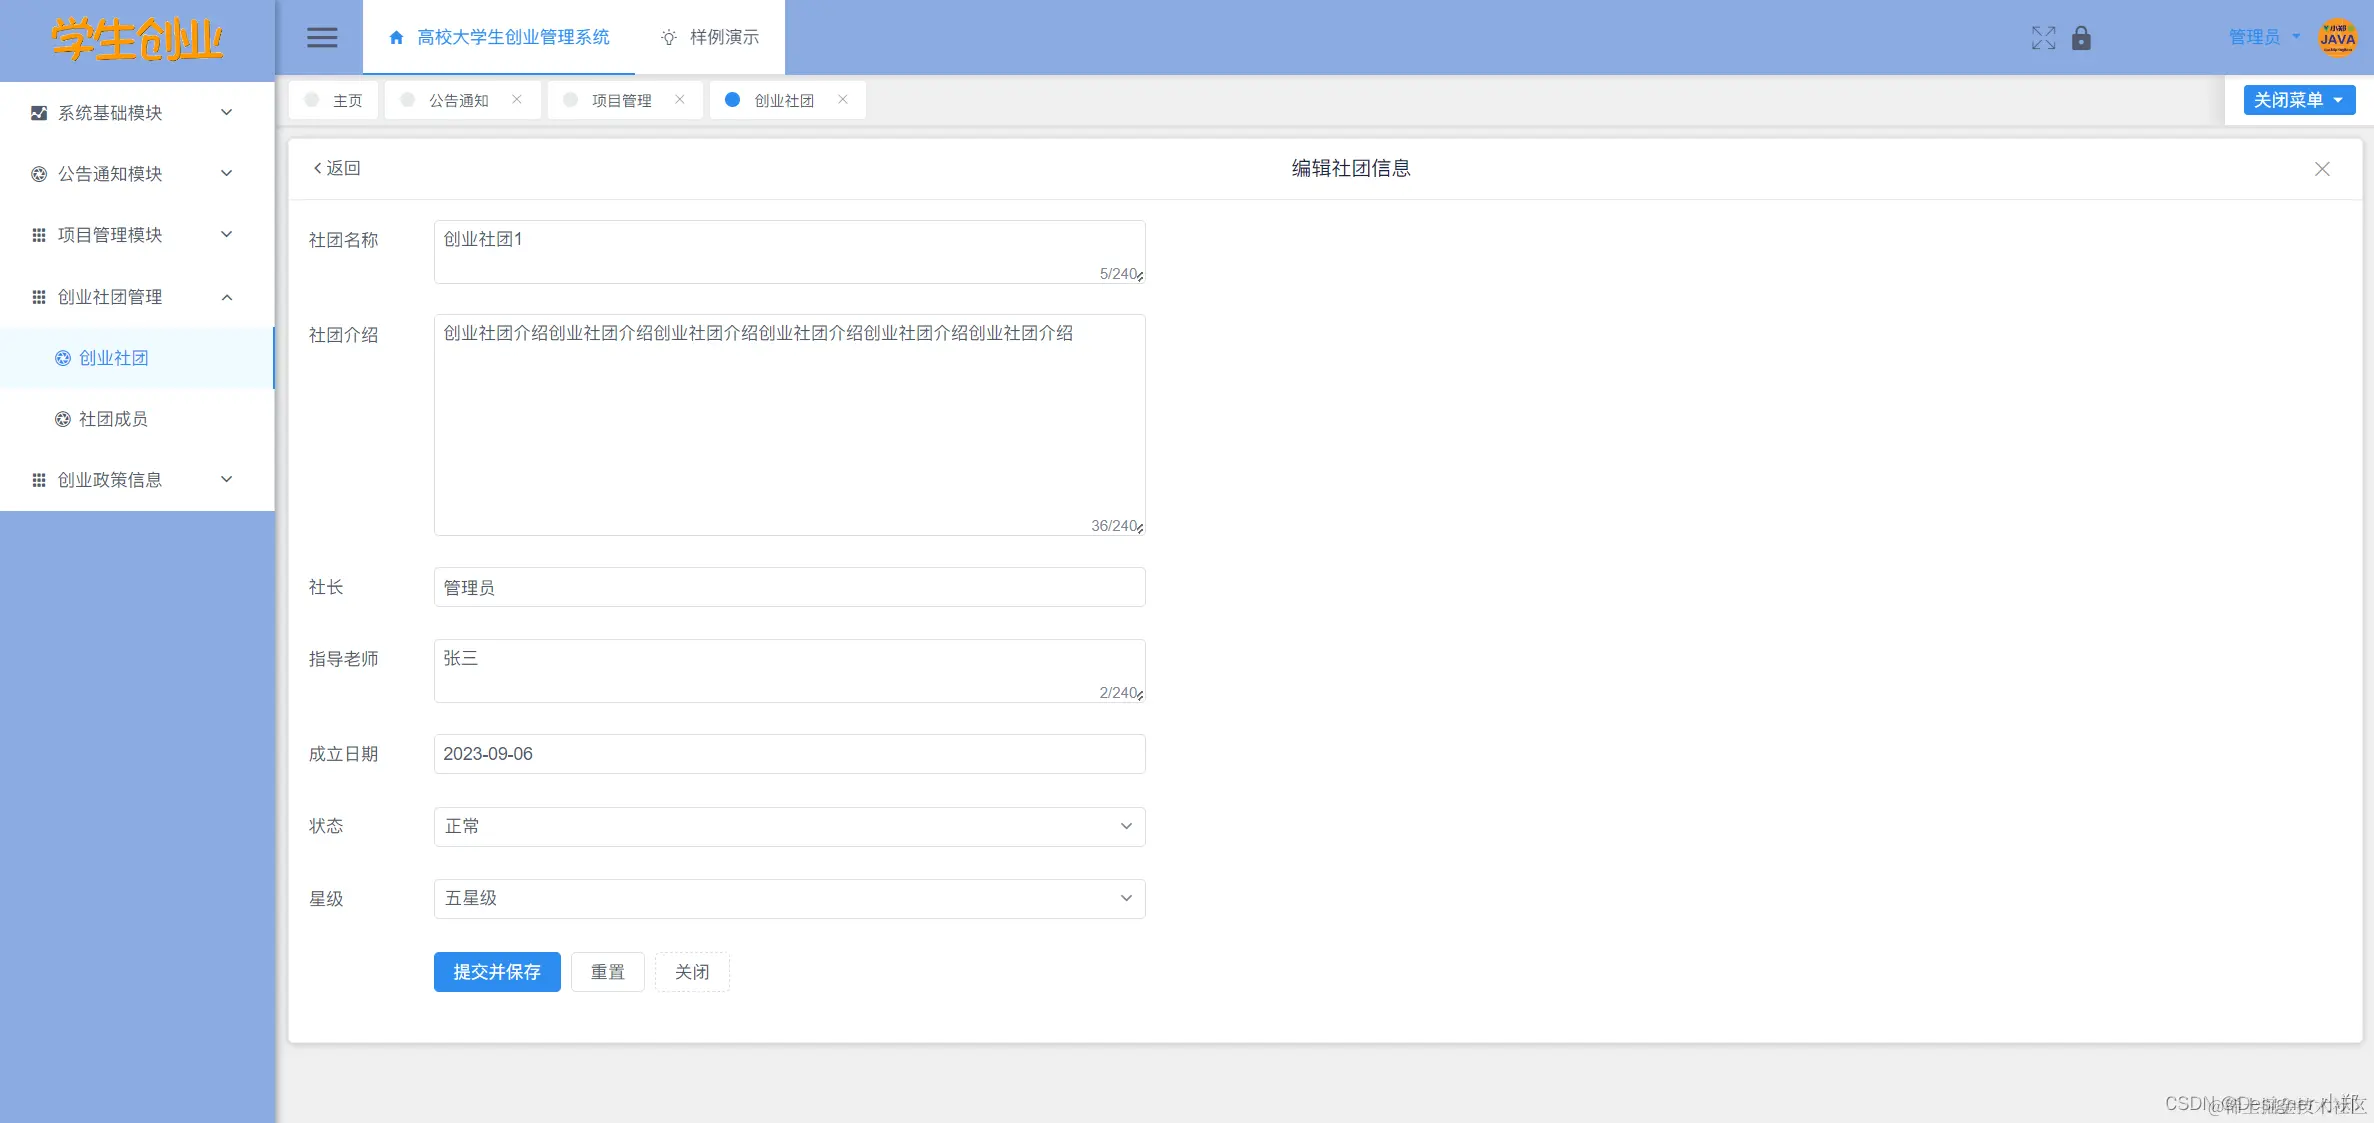Click the 重置 button

(607, 972)
